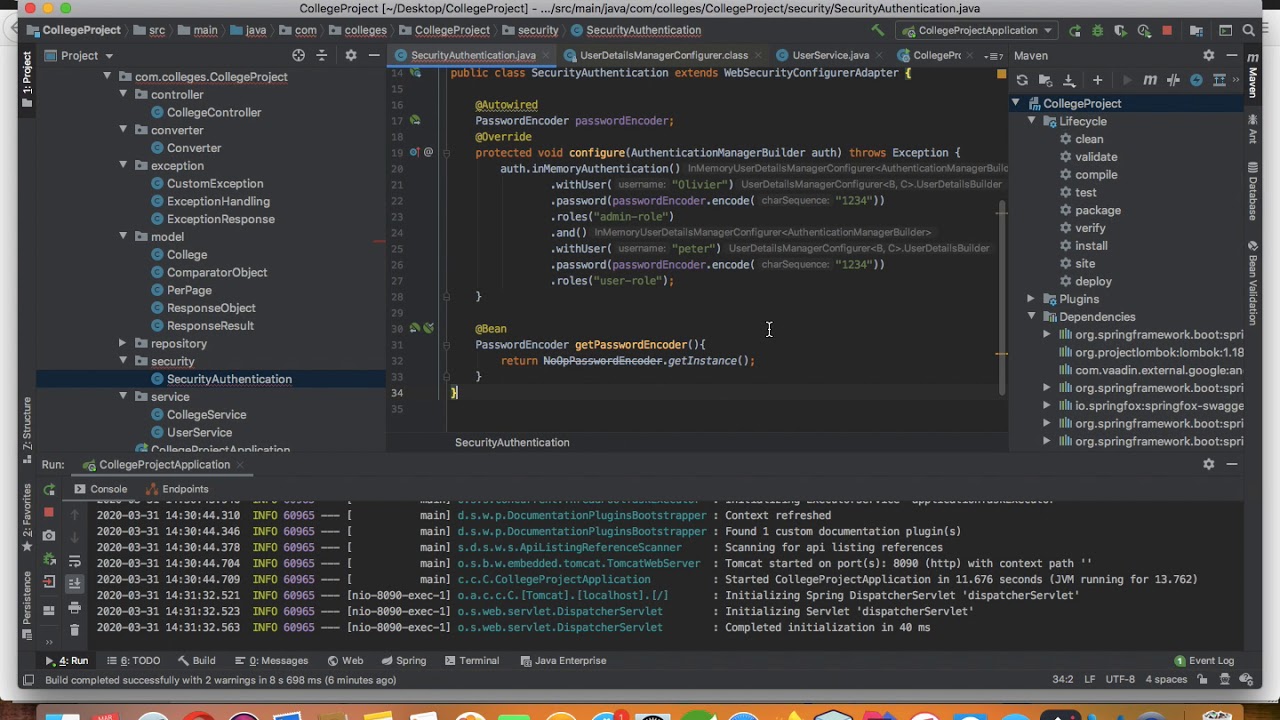This screenshot has height=720, width=1280.
Task: Reimport Maven projects with the refresh icon
Action: (x=1022, y=80)
